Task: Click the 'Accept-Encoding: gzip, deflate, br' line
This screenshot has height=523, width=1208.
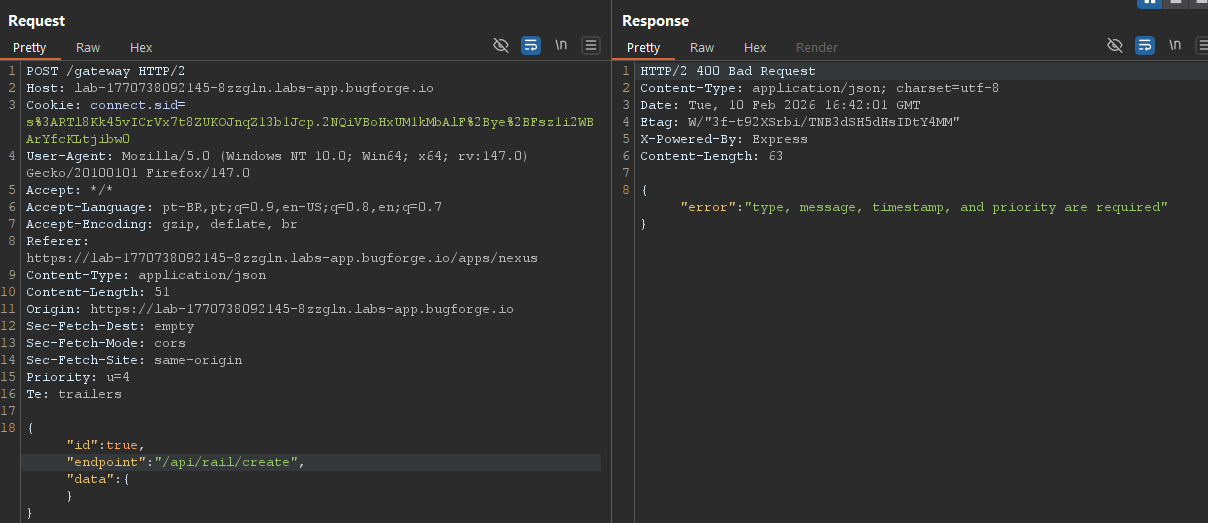Action: tap(162, 224)
